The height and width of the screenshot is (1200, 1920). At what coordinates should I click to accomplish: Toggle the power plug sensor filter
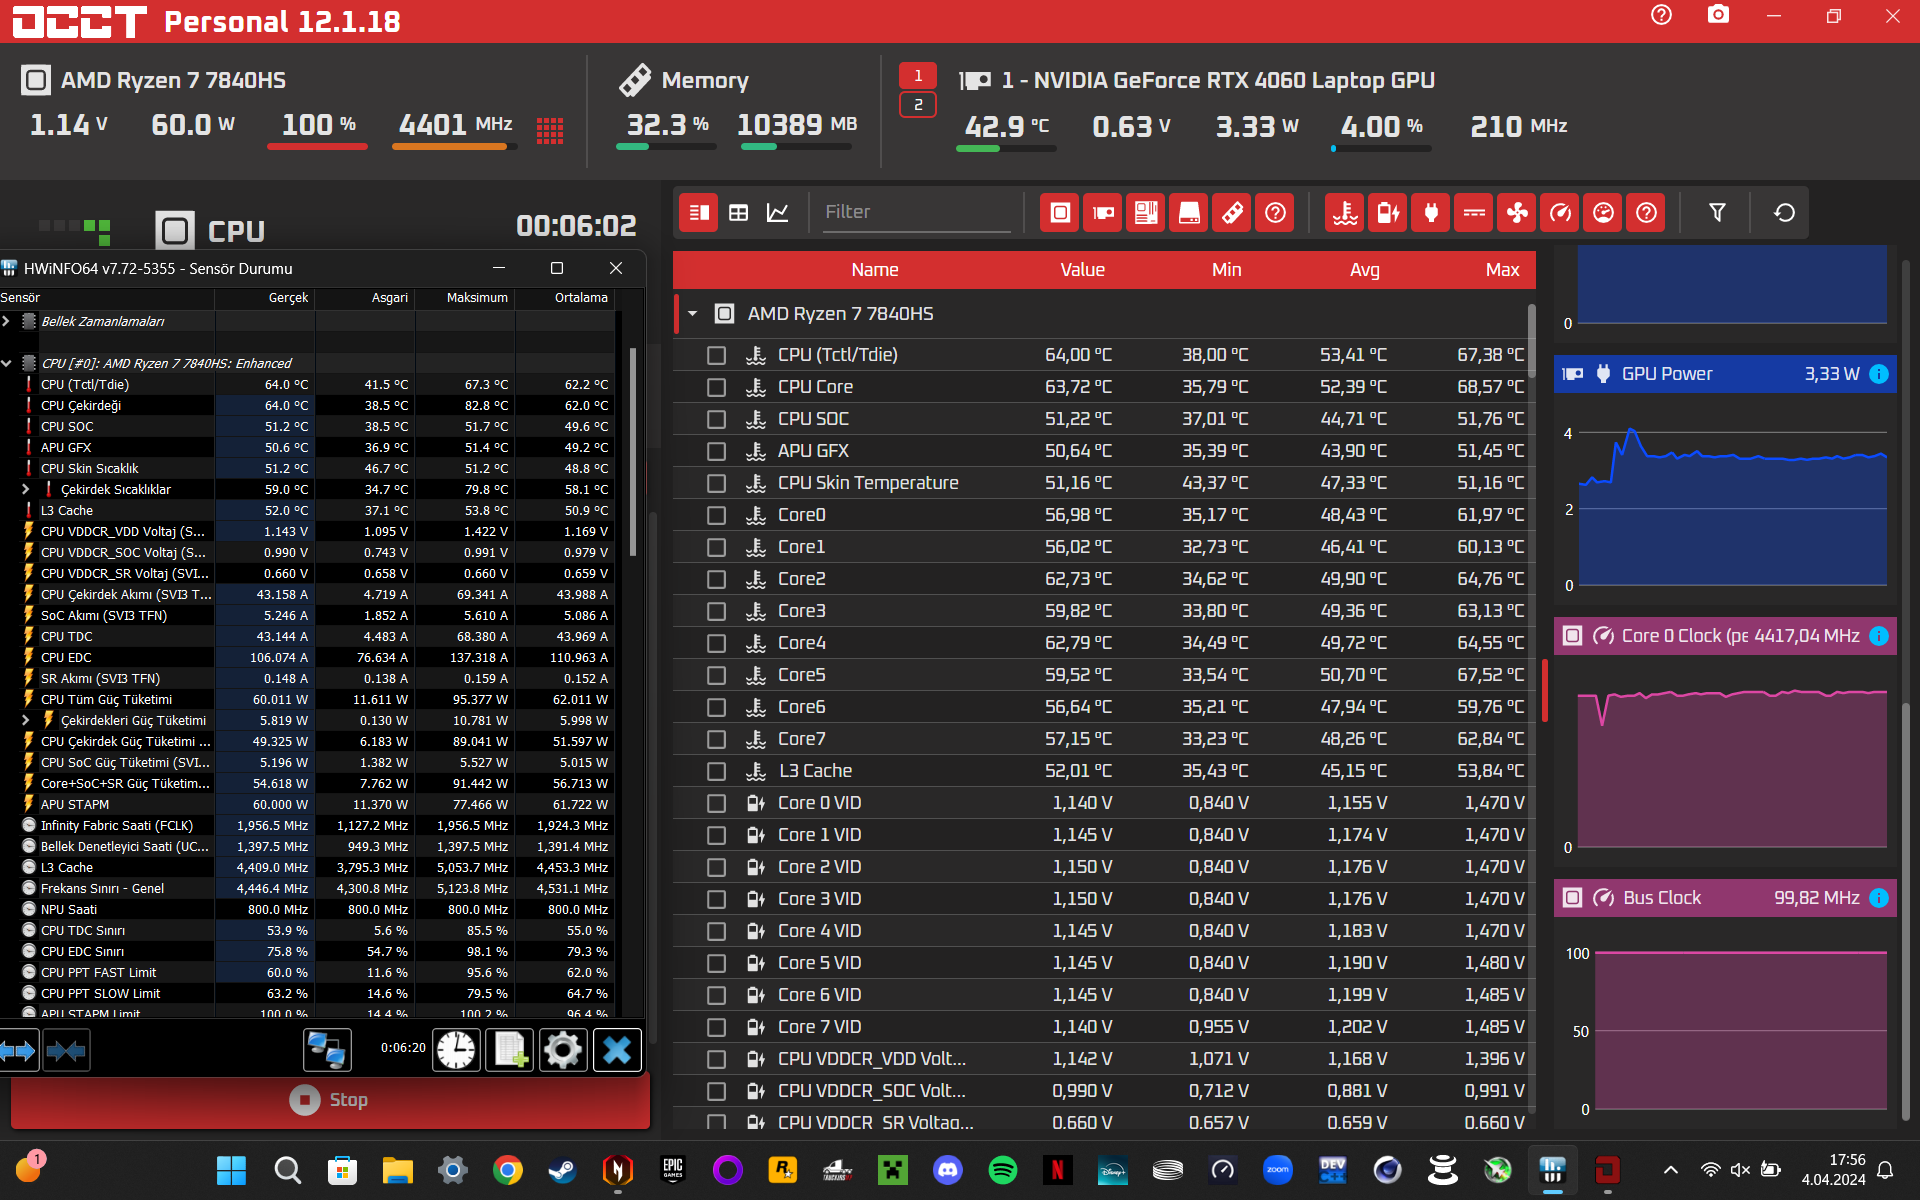(x=1431, y=212)
